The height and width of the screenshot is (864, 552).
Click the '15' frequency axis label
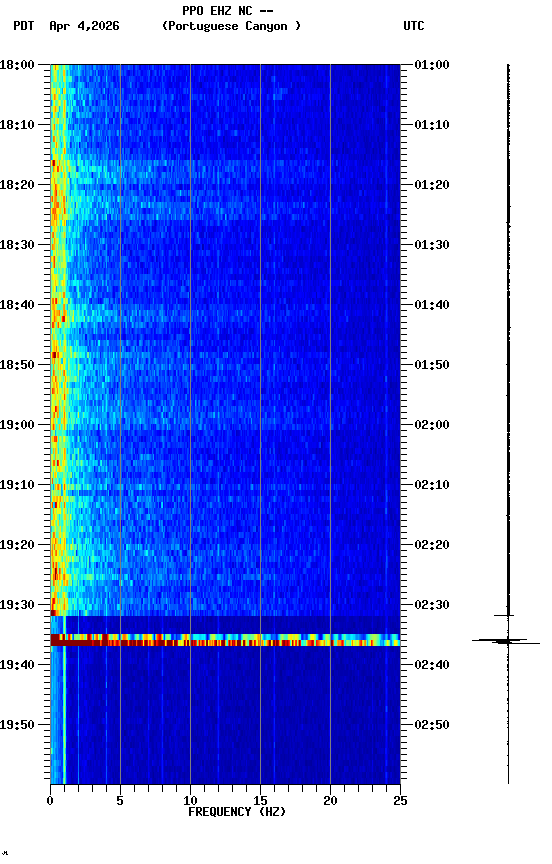[x=260, y=801]
